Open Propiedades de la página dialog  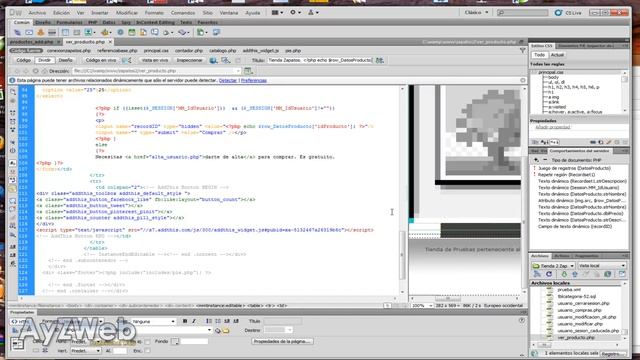coord(282,341)
